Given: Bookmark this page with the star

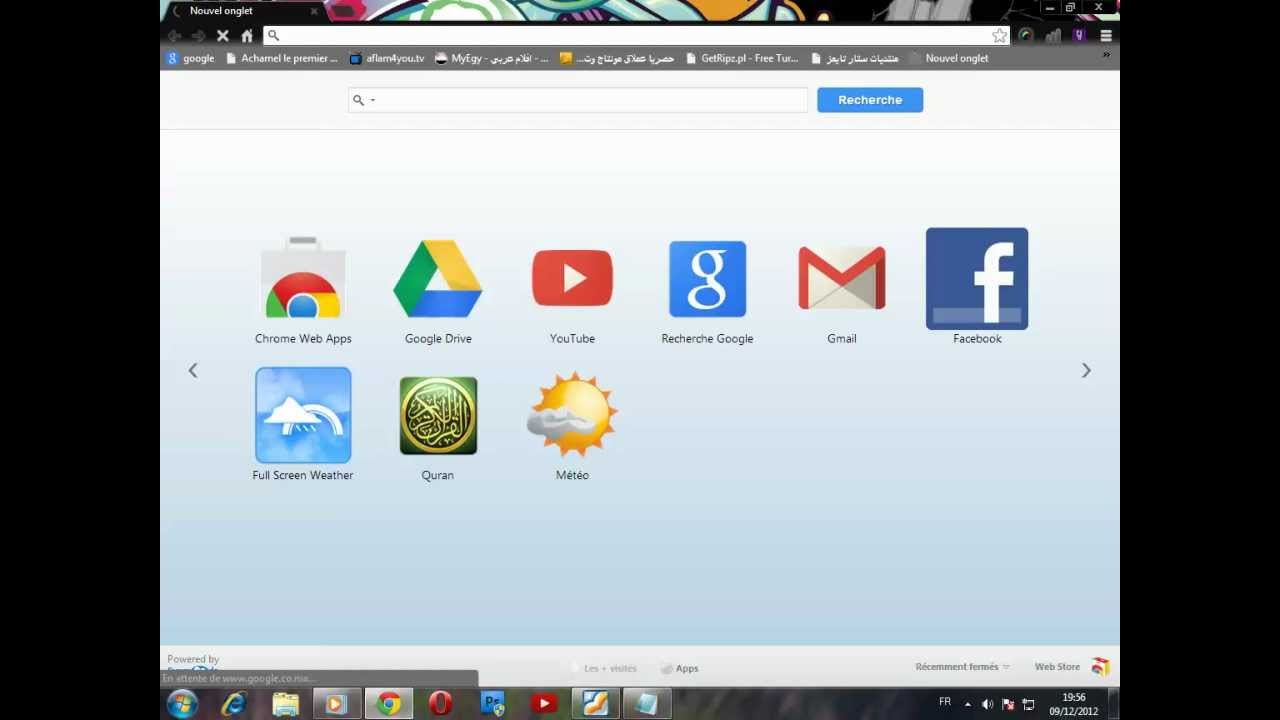Looking at the screenshot, I should click(x=999, y=35).
